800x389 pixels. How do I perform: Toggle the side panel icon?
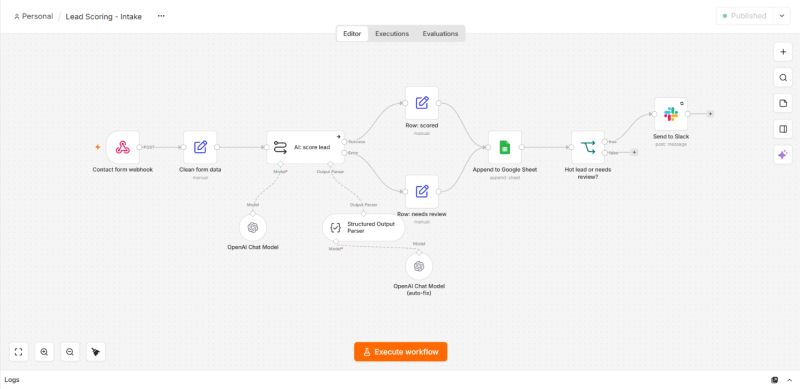point(783,130)
